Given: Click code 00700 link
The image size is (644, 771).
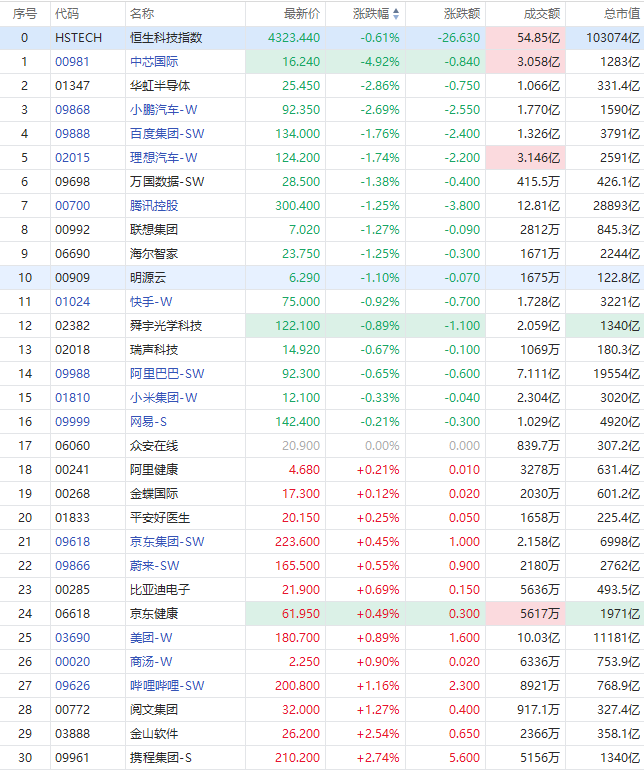Looking at the screenshot, I should pyautogui.click(x=72, y=206).
